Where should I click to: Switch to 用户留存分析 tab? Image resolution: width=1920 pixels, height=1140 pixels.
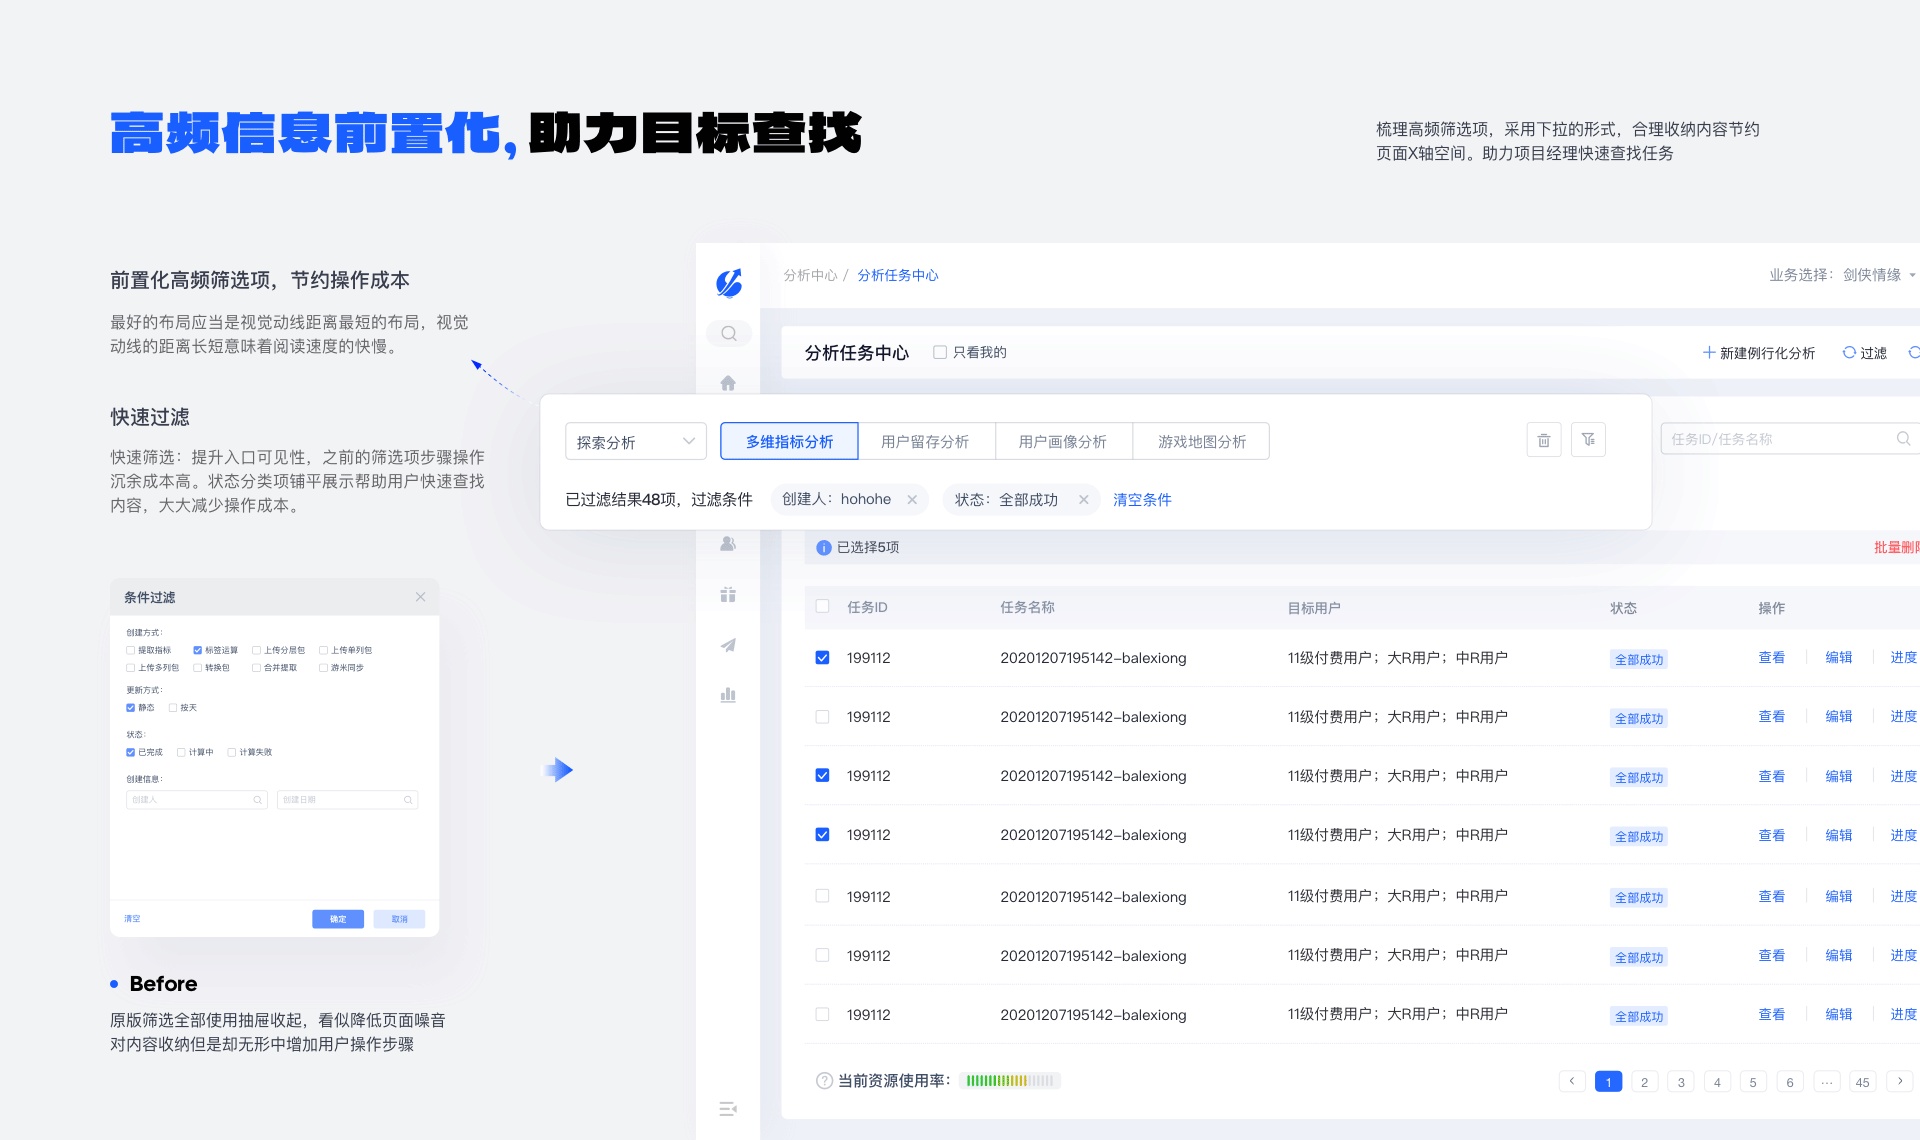[x=925, y=441]
